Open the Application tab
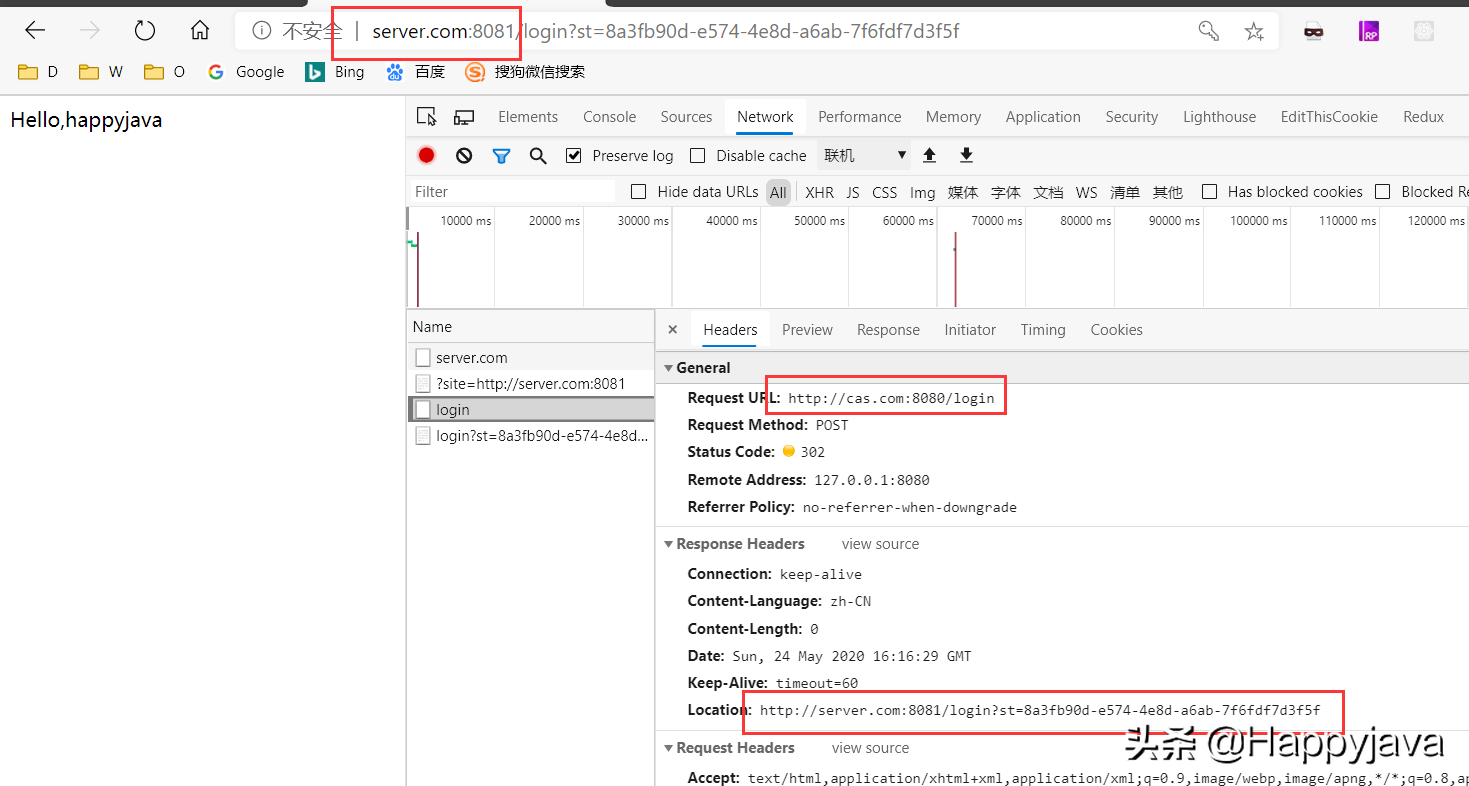Viewport: 1469px width, 786px height. 1043,117
